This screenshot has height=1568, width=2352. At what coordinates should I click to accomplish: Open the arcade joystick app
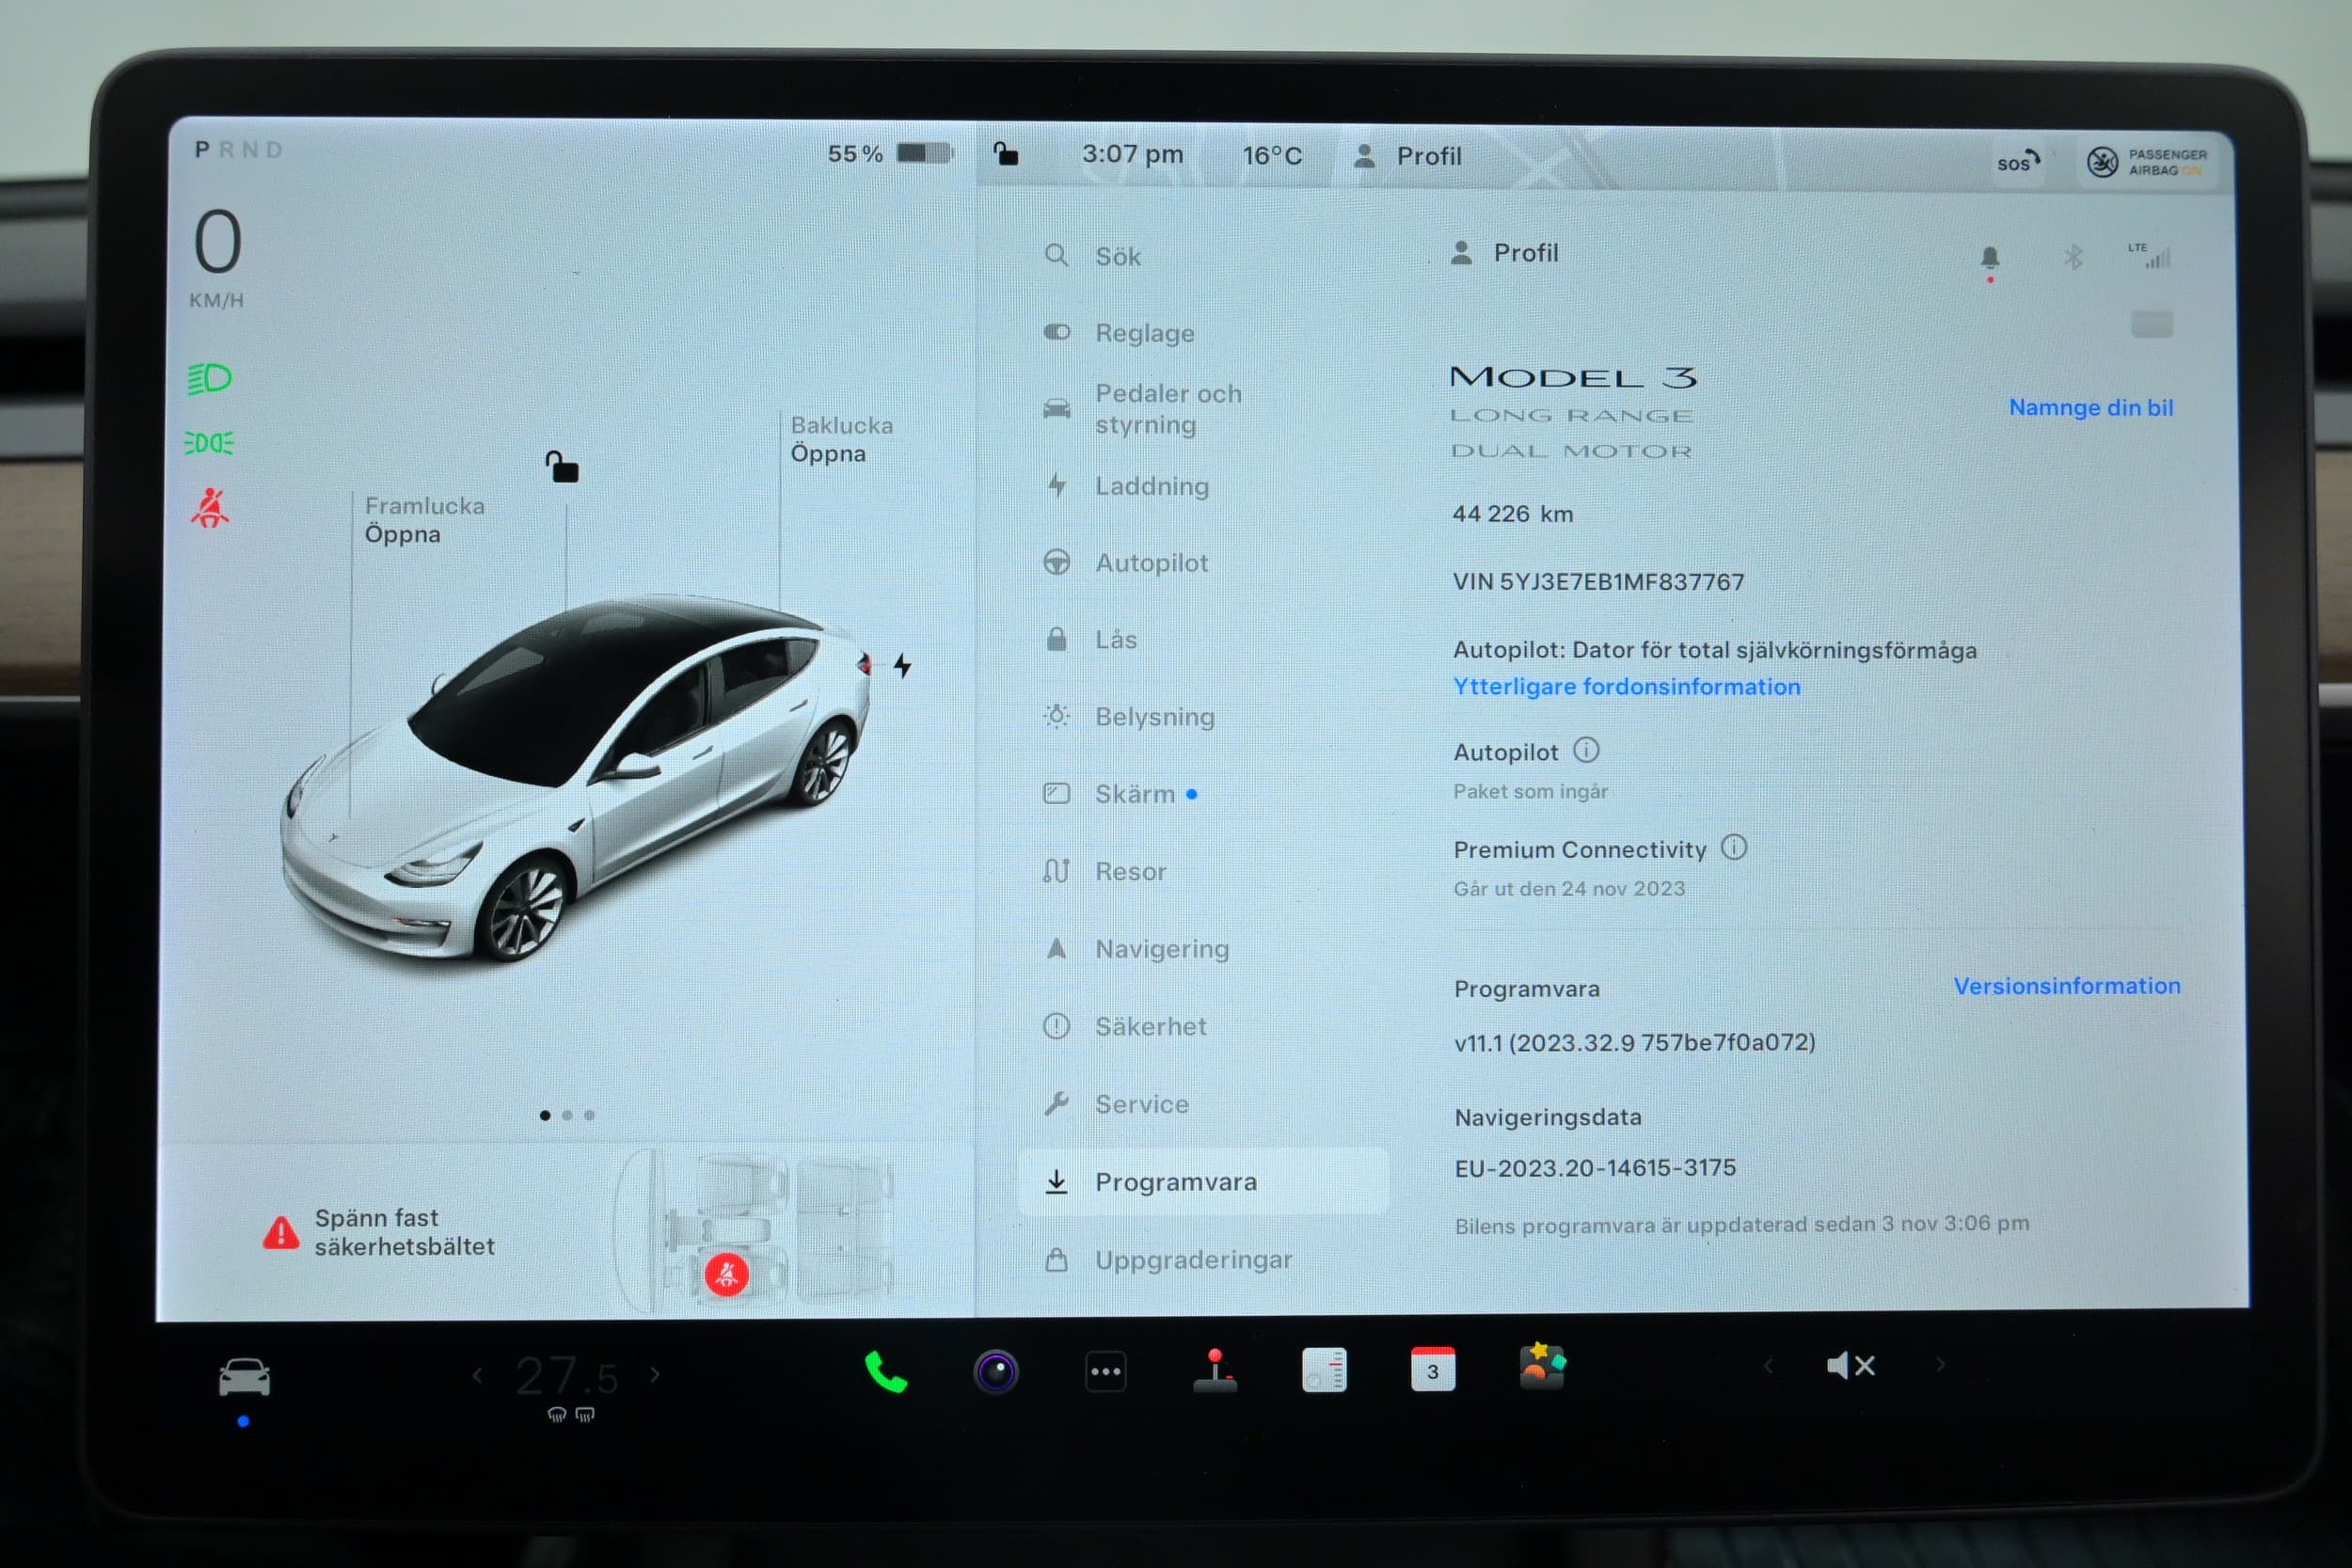tap(1215, 1371)
